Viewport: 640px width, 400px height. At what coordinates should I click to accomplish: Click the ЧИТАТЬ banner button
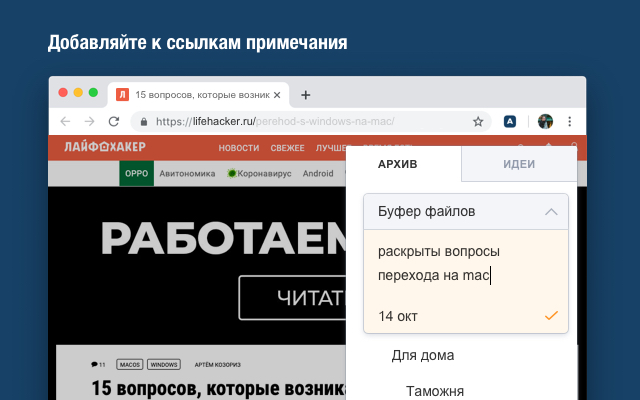tap(292, 298)
